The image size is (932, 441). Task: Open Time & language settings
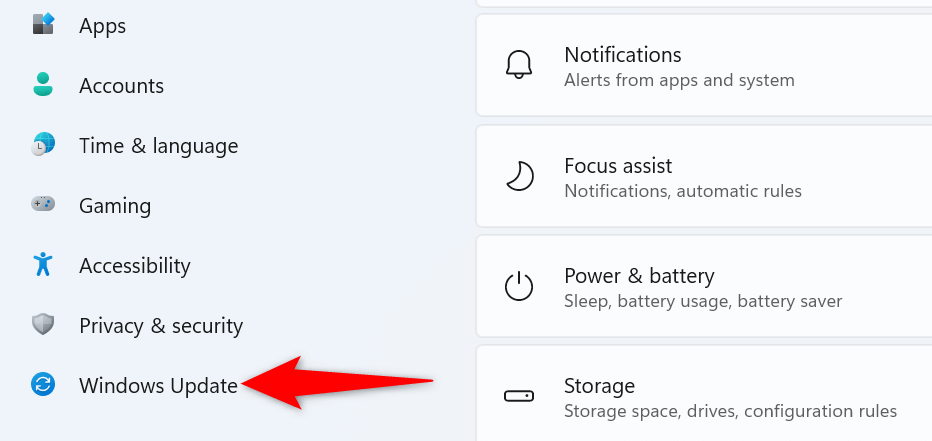point(158,145)
